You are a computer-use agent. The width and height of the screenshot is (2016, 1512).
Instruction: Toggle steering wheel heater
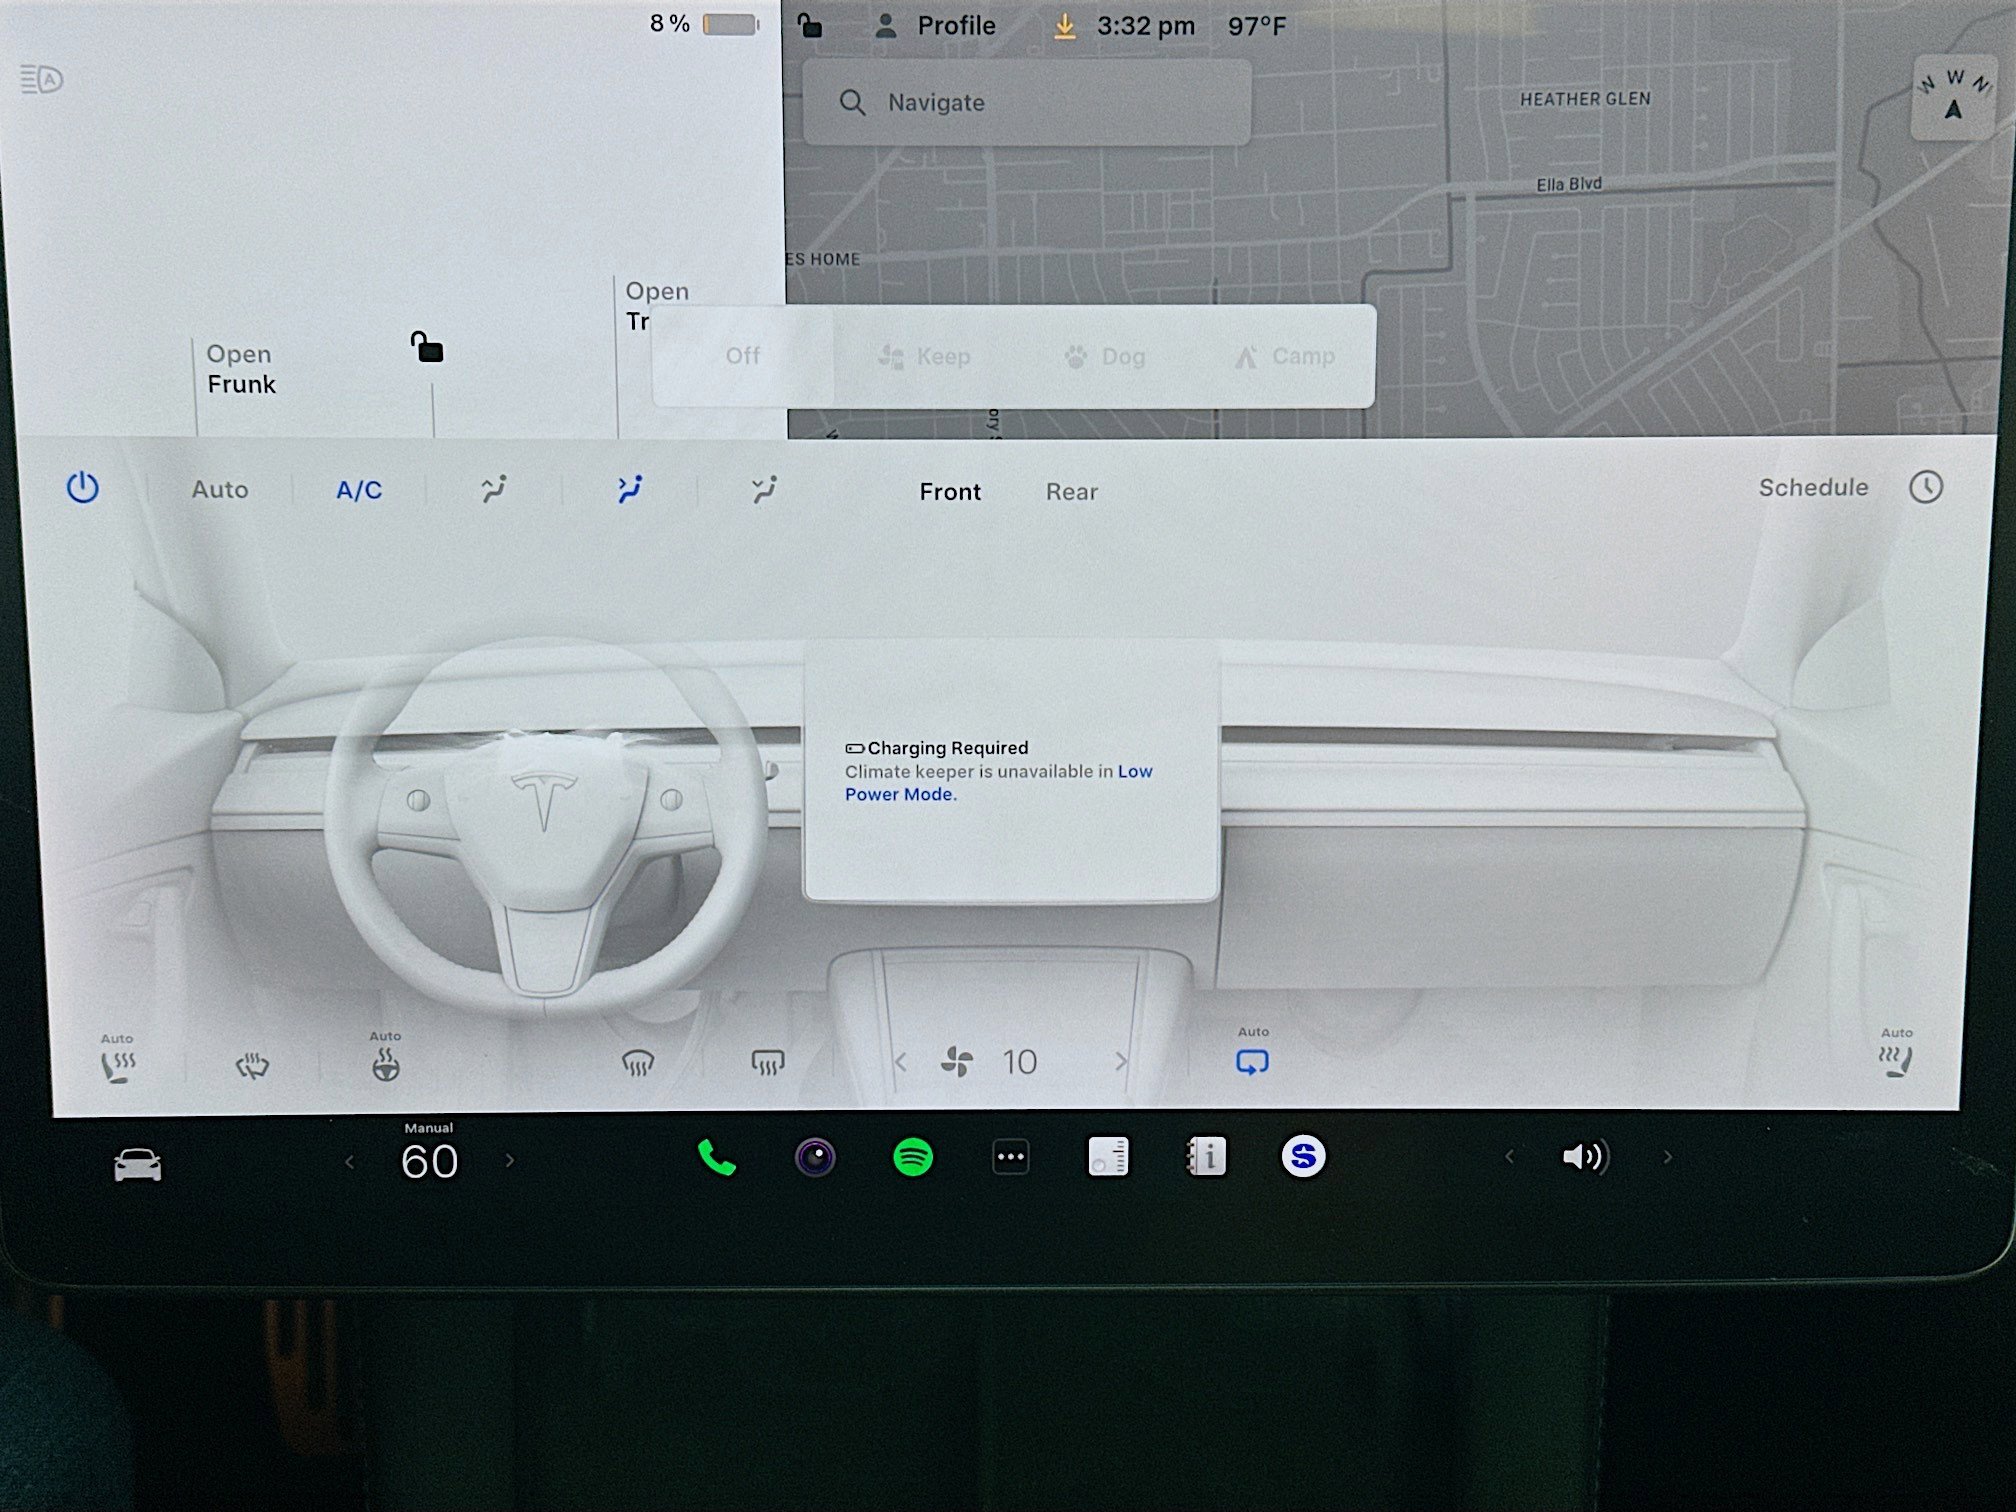point(386,1065)
